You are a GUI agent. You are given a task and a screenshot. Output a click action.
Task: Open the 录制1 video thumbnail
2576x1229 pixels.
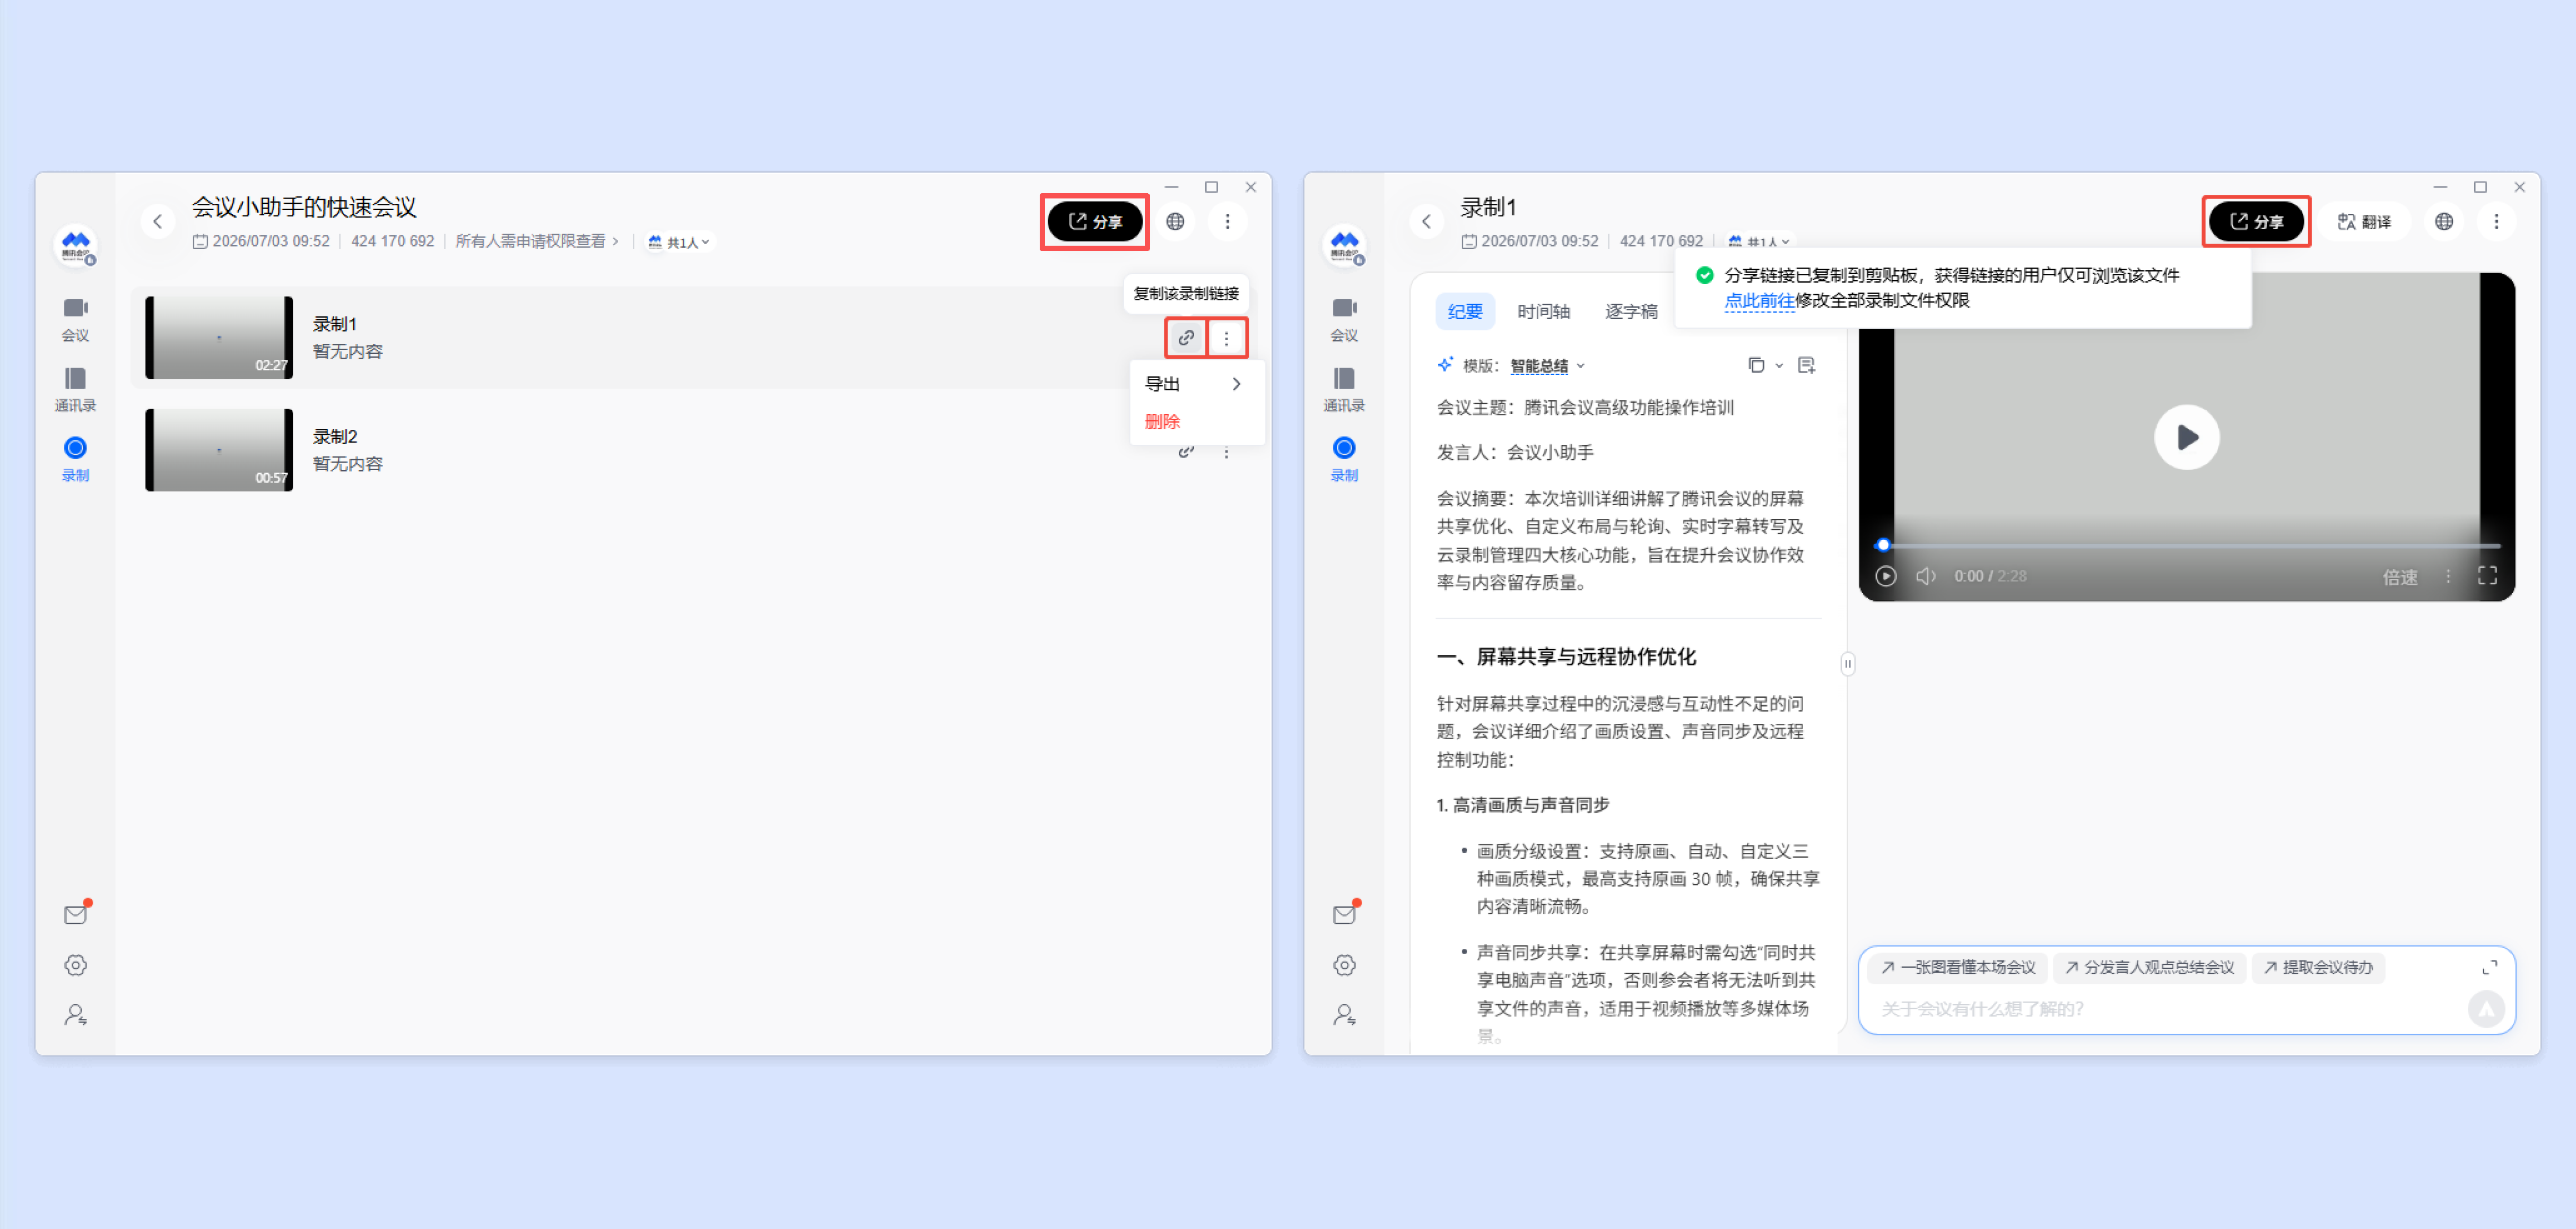click(x=219, y=337)
